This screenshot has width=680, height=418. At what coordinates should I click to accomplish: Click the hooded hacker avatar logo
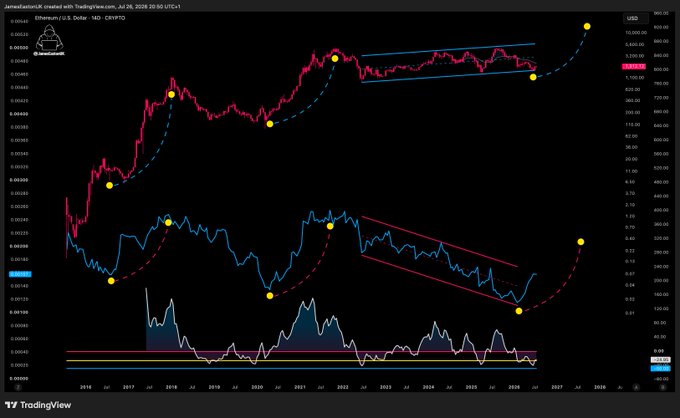coord(49,38)
